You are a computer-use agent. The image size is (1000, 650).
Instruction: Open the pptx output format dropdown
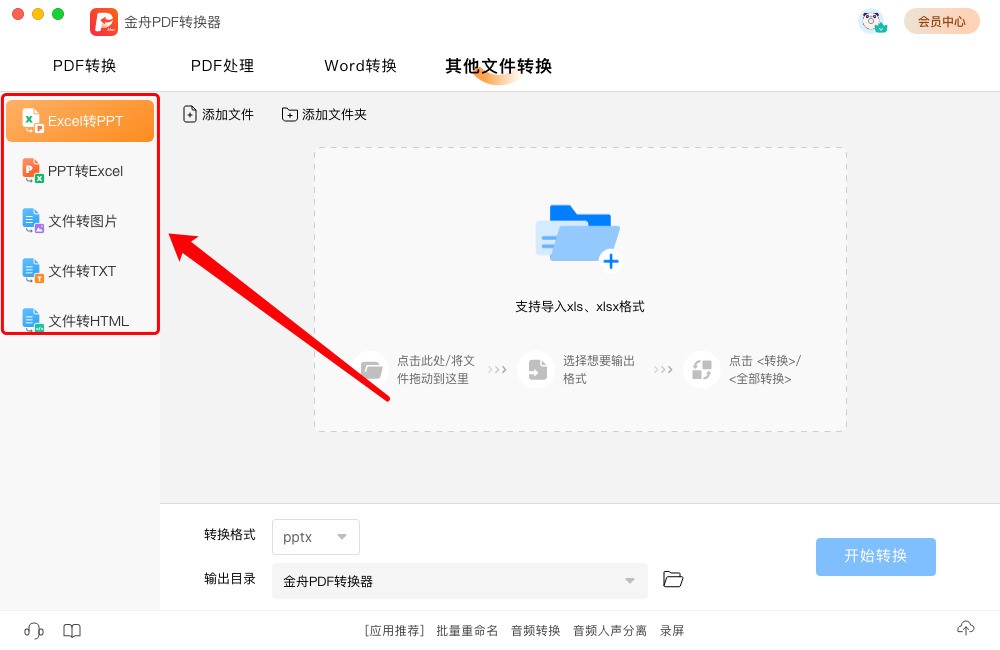(x=315, y=537)
